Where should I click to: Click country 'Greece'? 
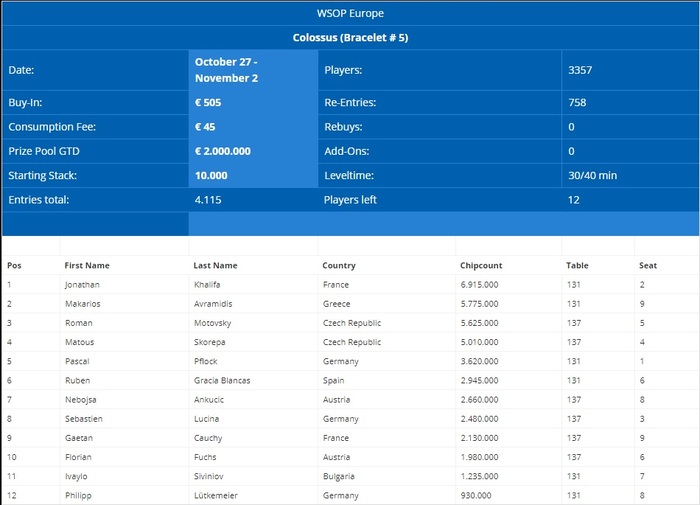tap(337, 304)
